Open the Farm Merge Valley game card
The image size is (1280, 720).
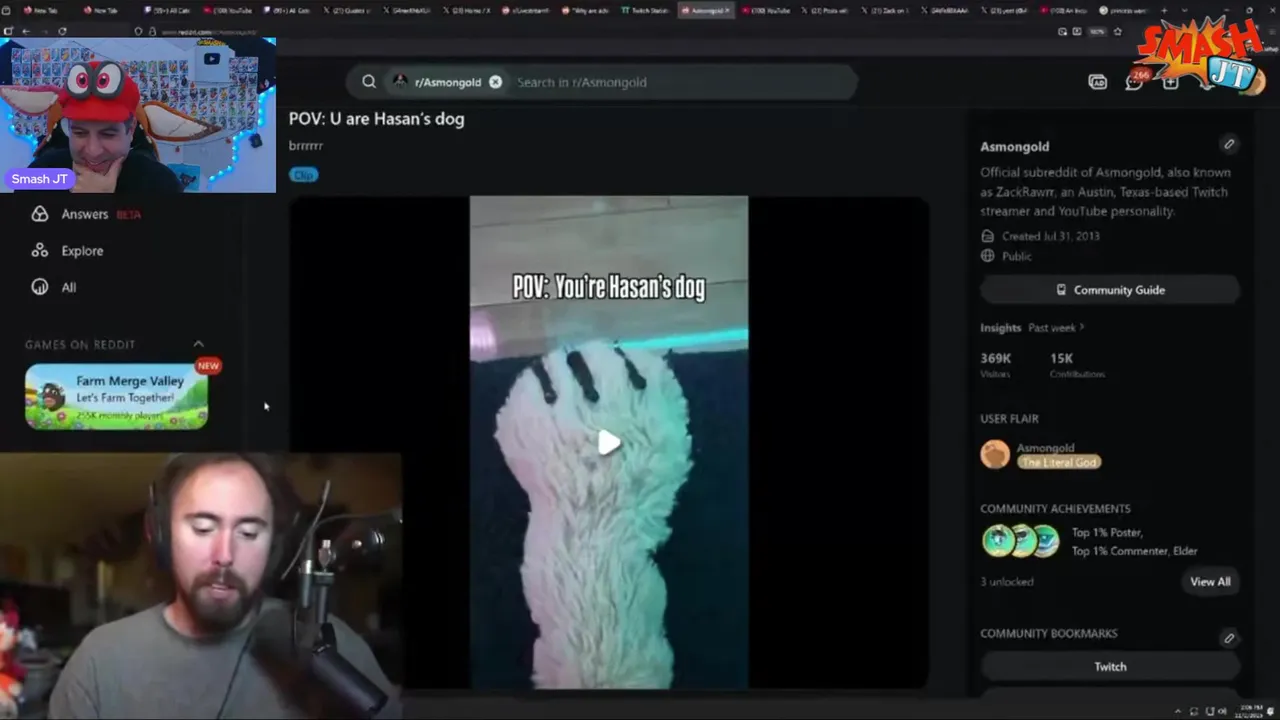[117, 396]
